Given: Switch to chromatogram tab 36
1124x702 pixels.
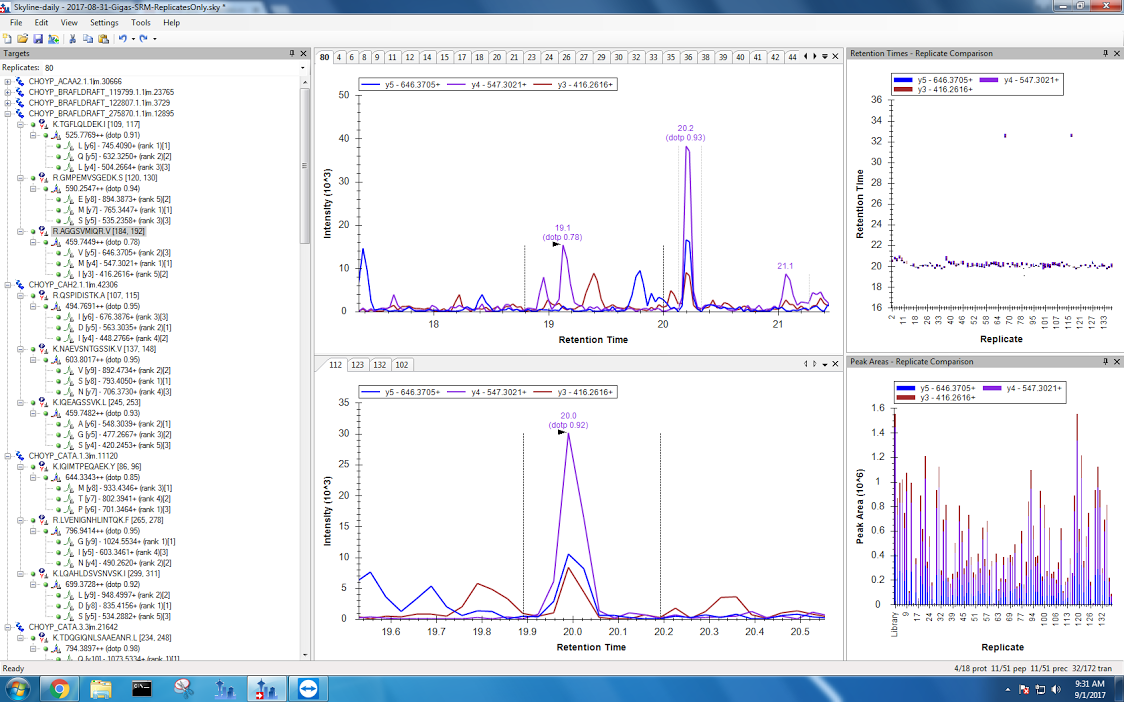Looking at the screenshot, I should 688,57.
